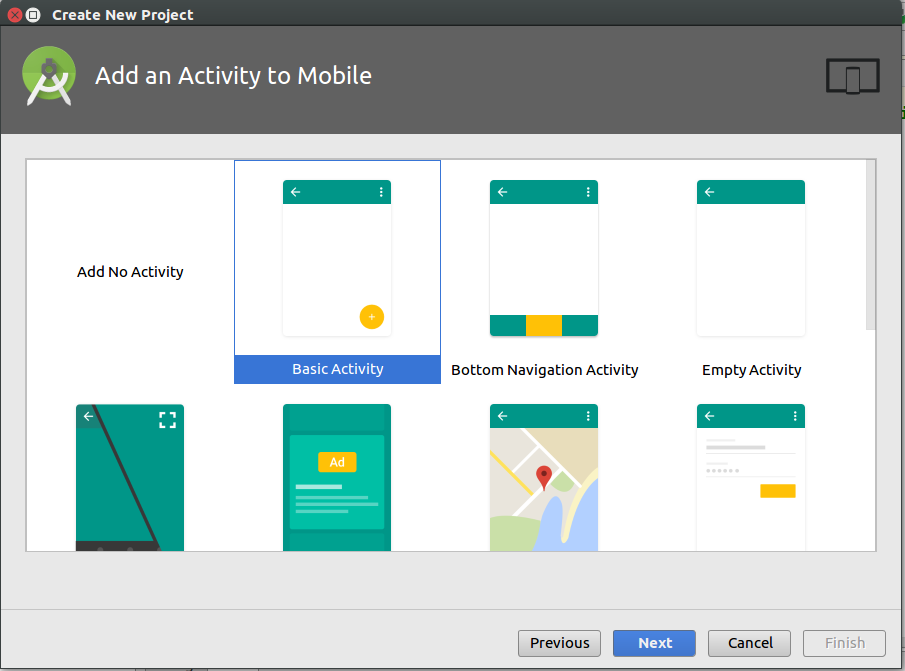905x671 pixels.
Task: Click the Bottom Navigation Activity label
Action: point(544,370)
